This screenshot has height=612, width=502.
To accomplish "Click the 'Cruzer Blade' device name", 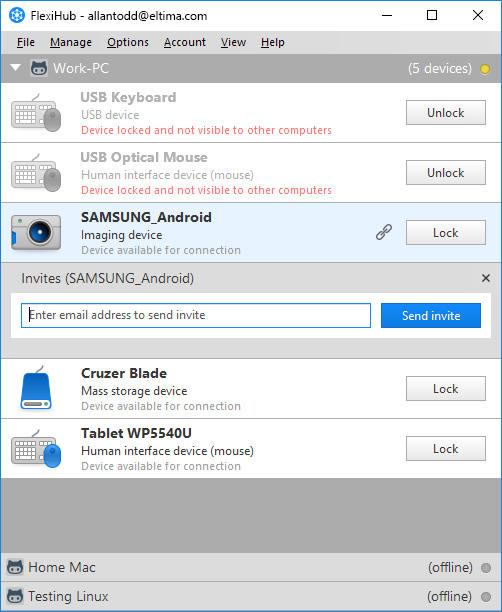I will 124,373.
